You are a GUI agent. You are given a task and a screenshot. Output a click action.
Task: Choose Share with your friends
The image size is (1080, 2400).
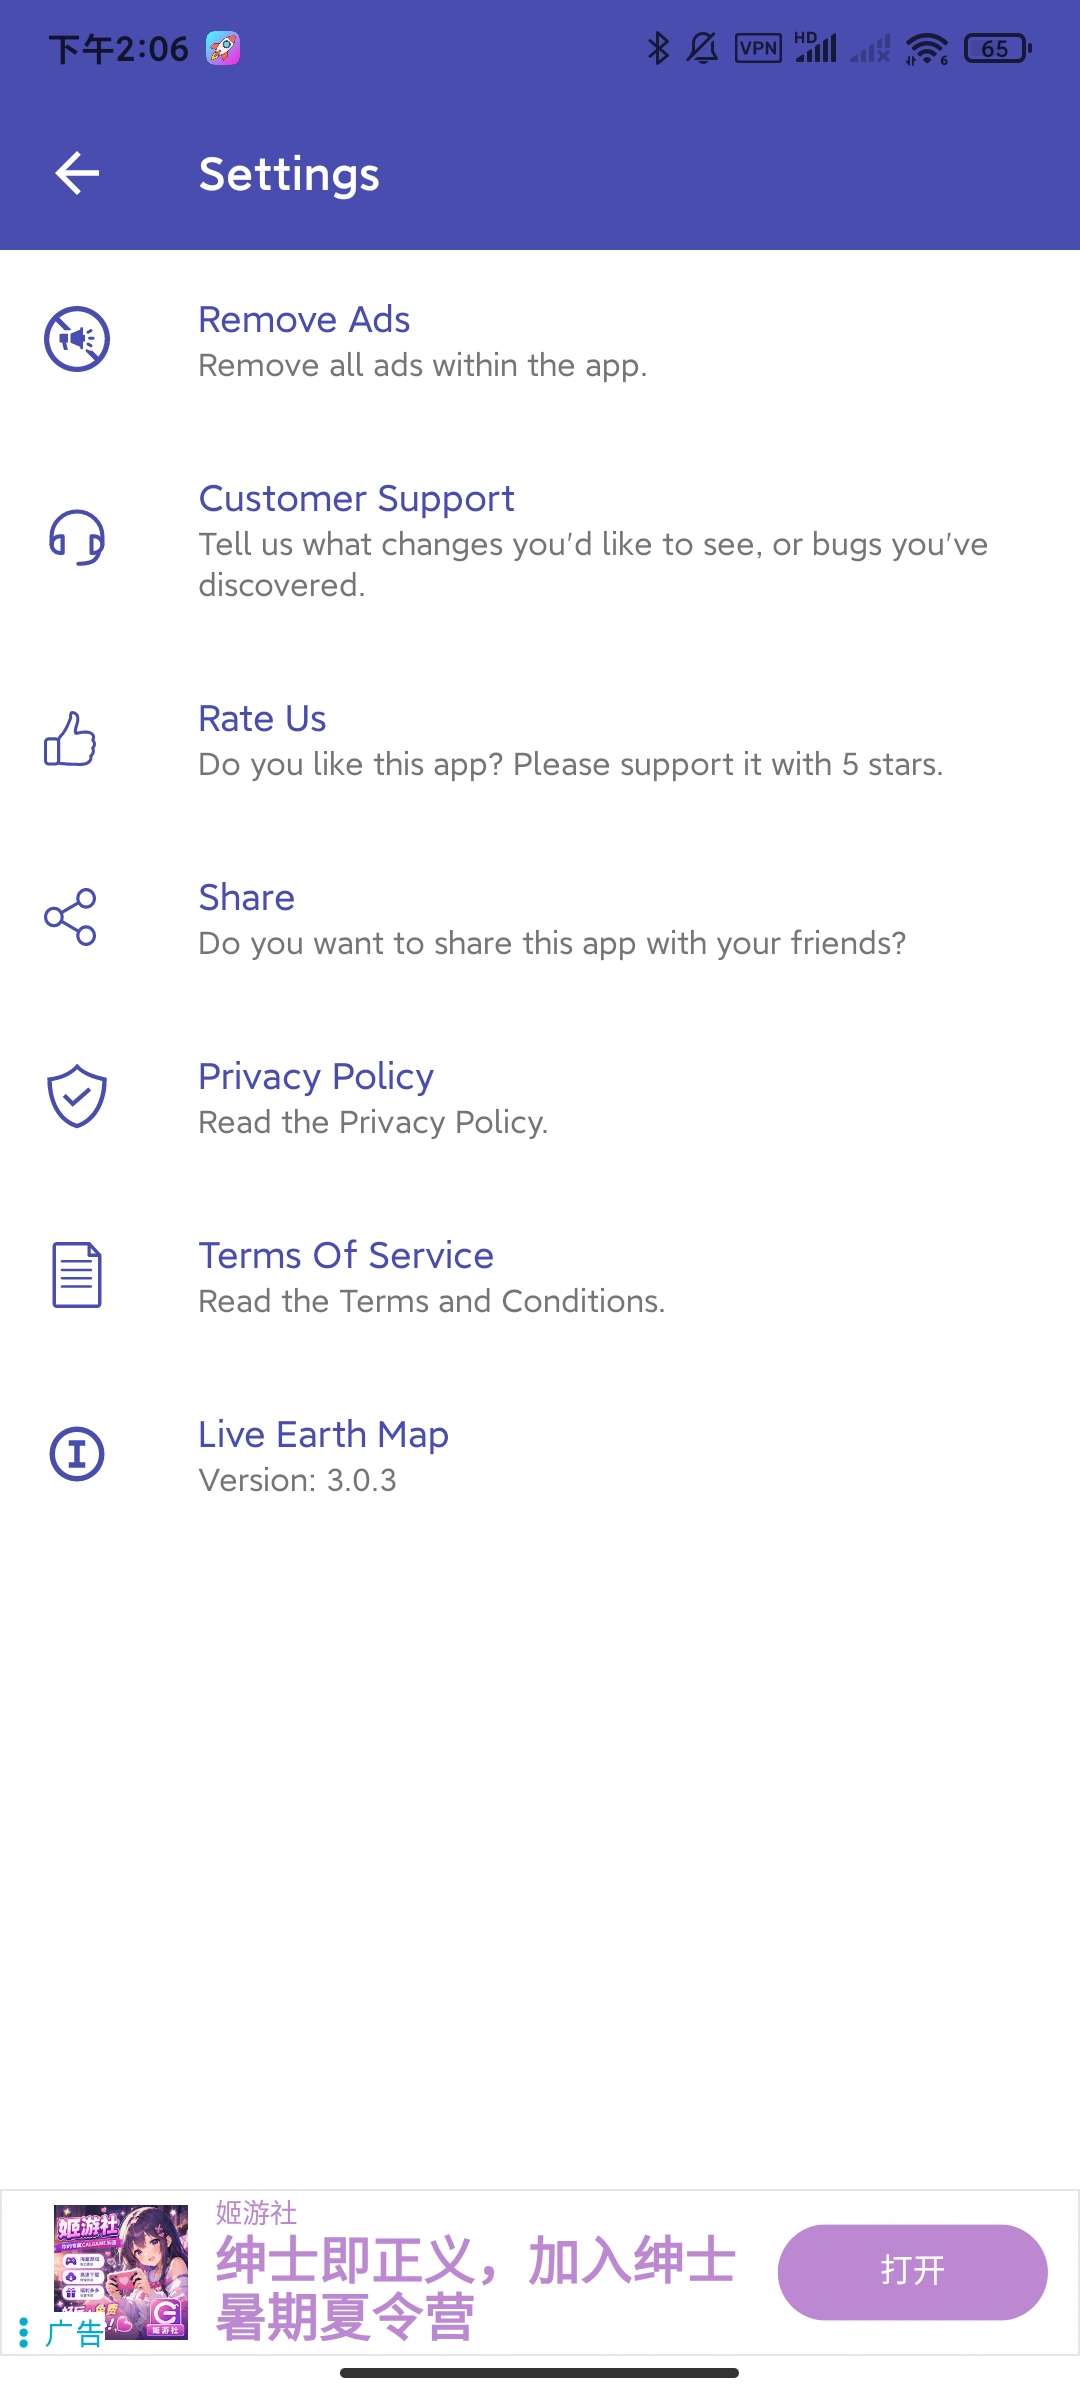[x=540, y=919]
